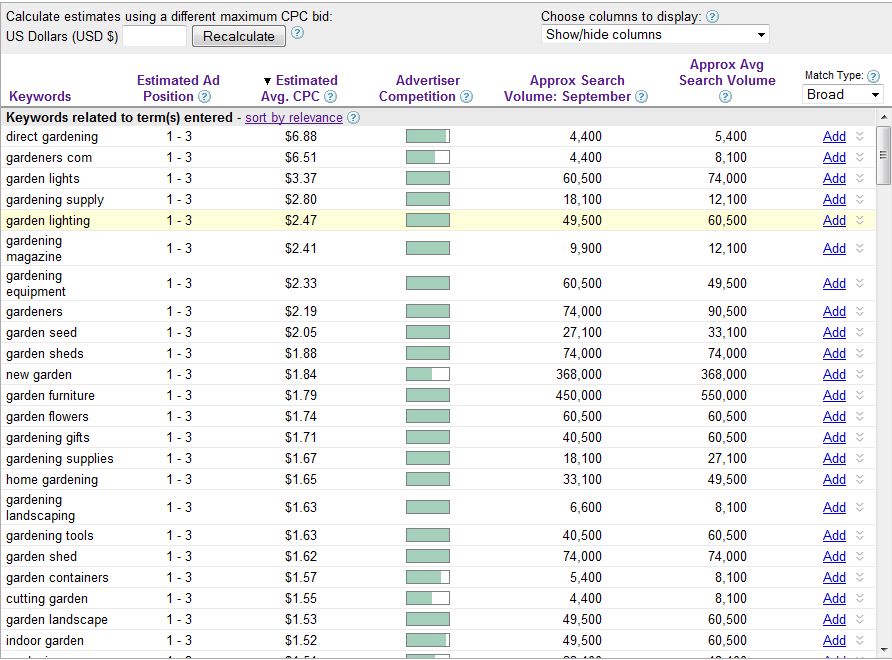
Task: Click help icon beside Estimated Avg. CPC
Action: (x=330, y=97)
